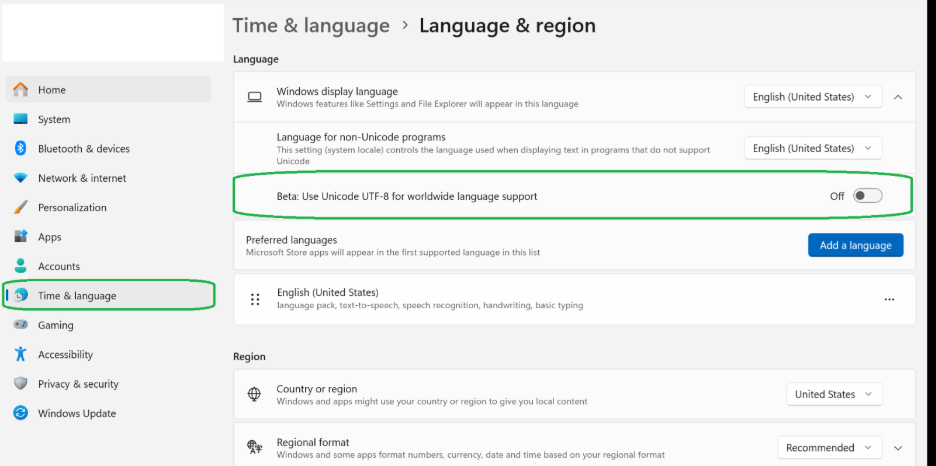Click the Accounts person icon
936x466 pixels.
20,266
